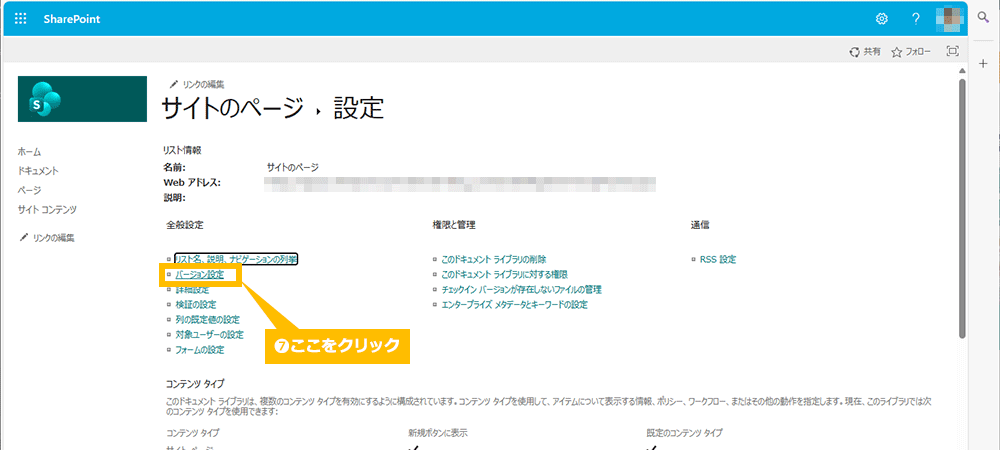The width and height of the screenshot is (1000, 450).
Task: Open ホーム in the left navigation
Action: tap(29, 152)
